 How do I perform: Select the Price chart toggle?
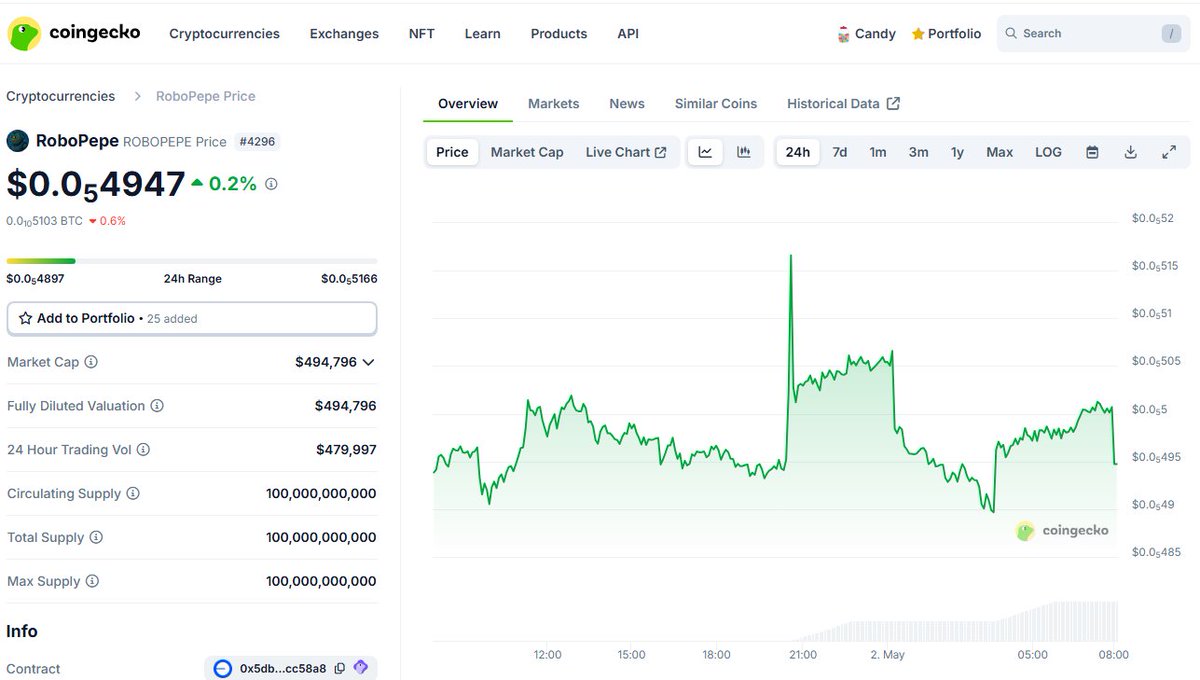coord(452,152)
